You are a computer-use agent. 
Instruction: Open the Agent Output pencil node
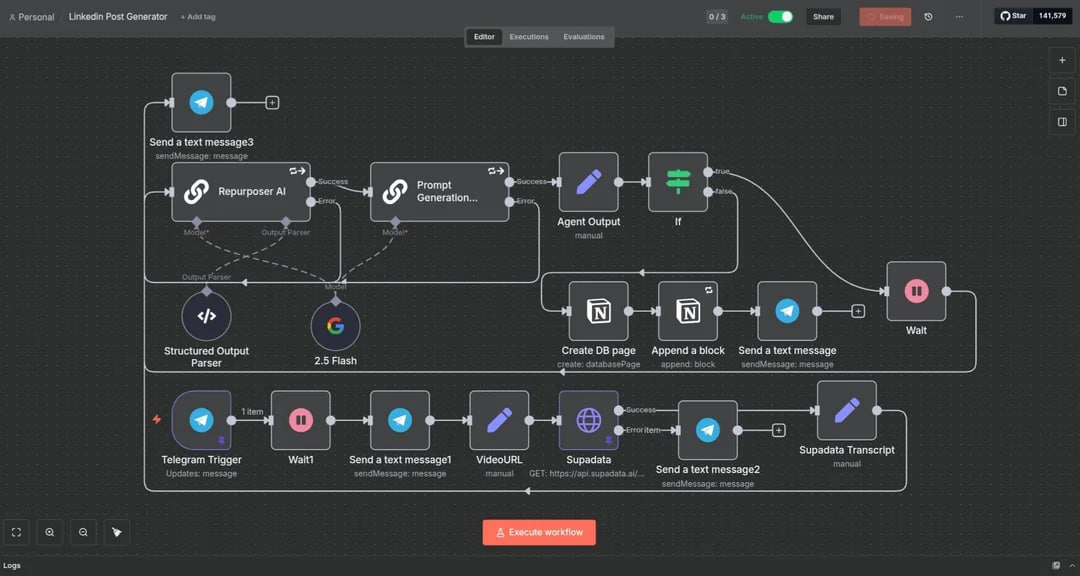(588, 182)
